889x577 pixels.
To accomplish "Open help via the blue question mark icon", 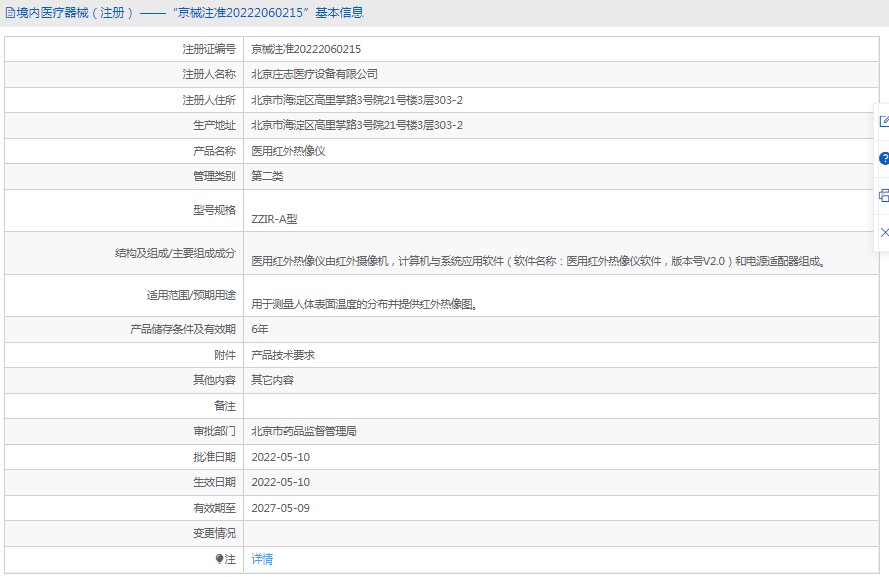I will (884, 159).
